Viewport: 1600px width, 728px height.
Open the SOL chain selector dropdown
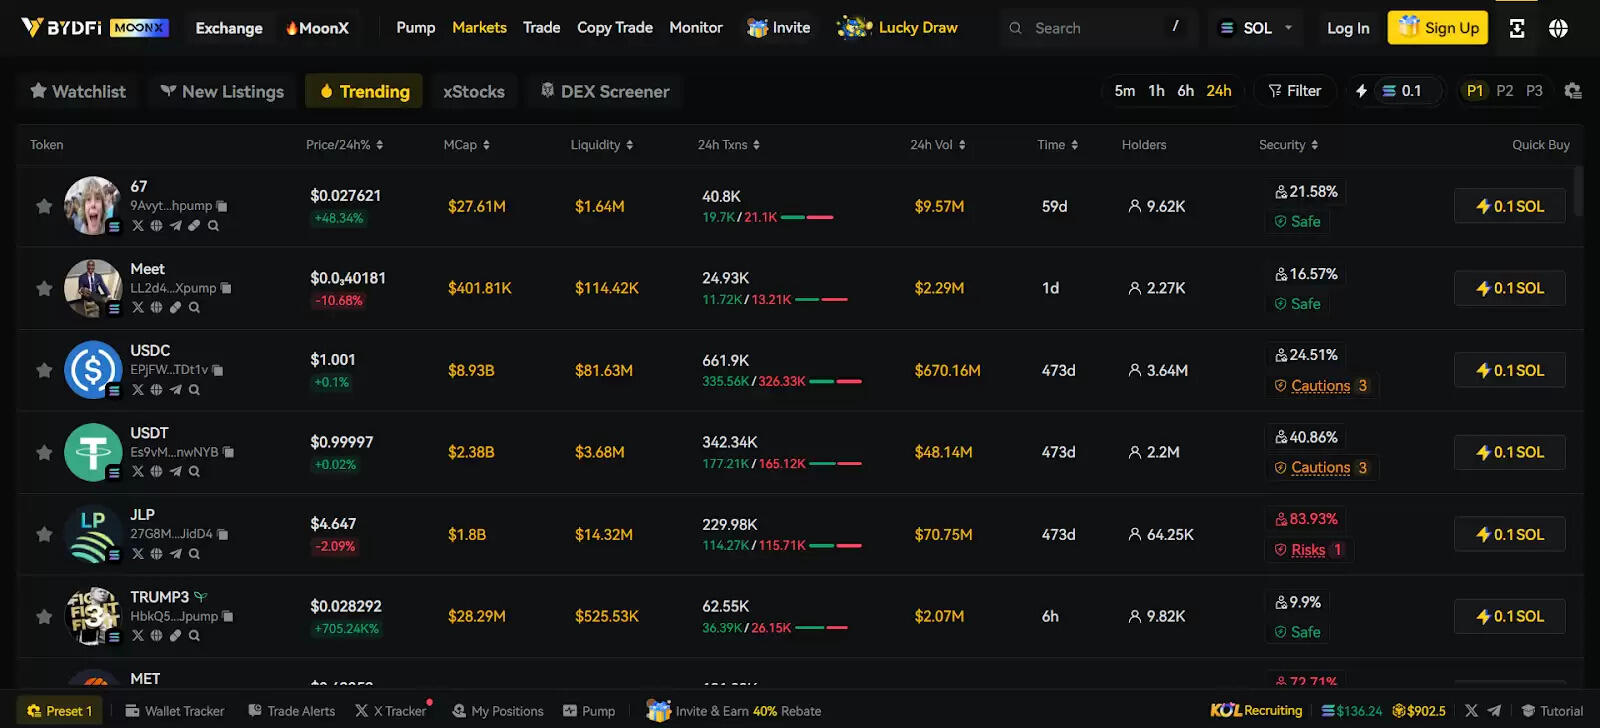click(x=1256, y=28)
